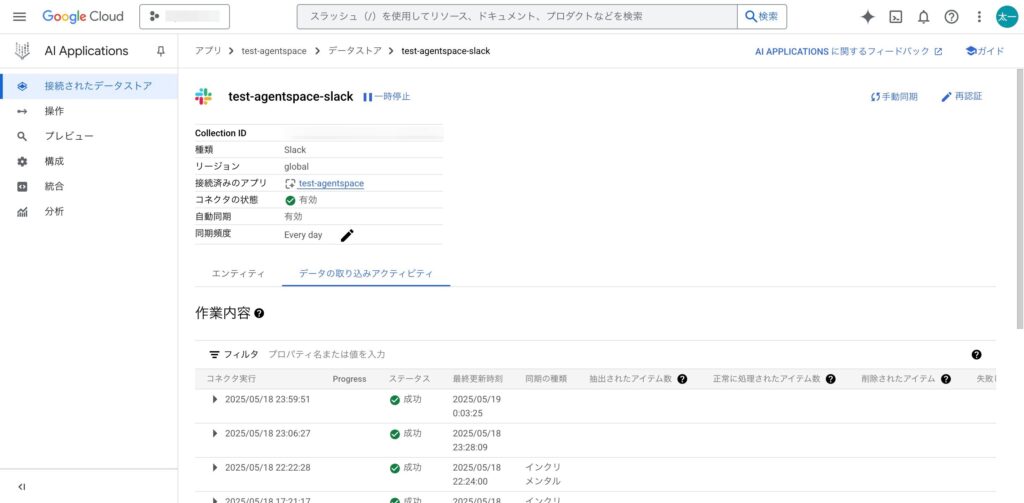This screenshot has height=503, width=1024.
Task: Click the user account avatar
Action: (1007, 17)
